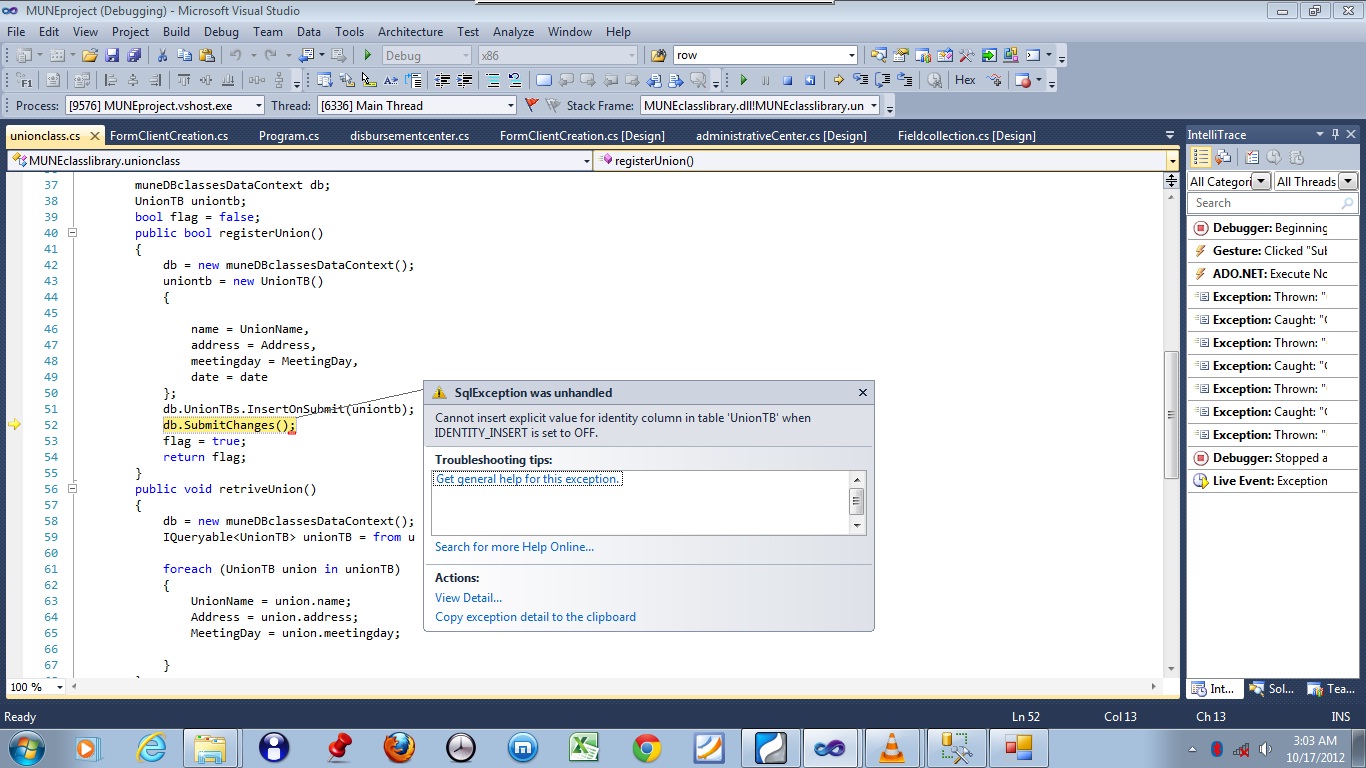Click Get general help for this exception
Viewport: 1366px width, 768px height.
[x=528, y=479]
